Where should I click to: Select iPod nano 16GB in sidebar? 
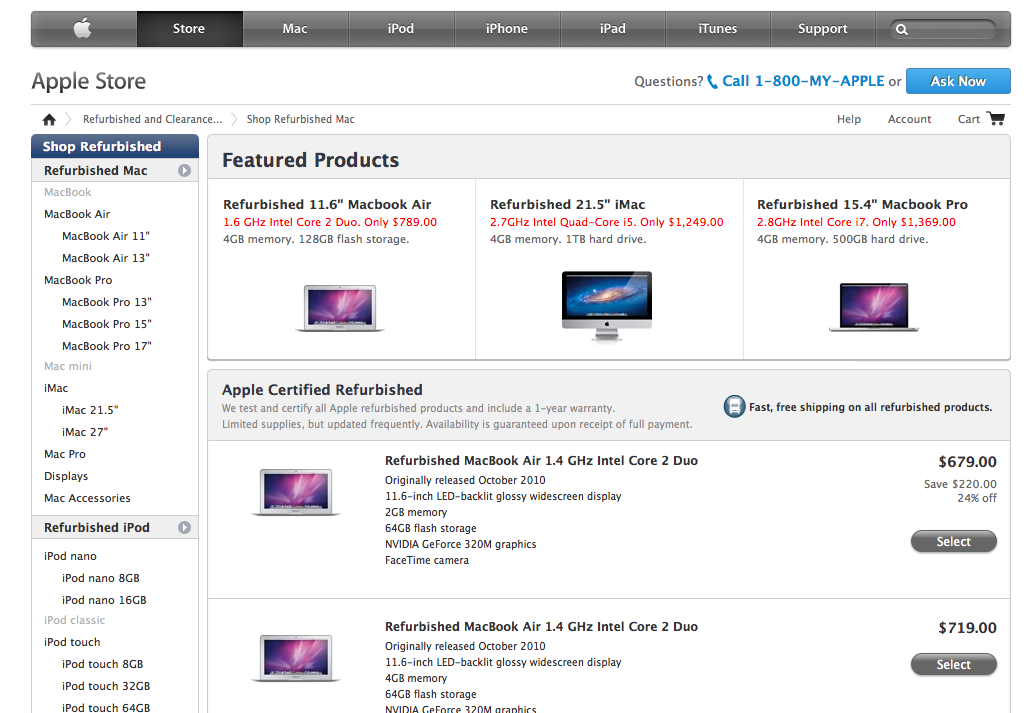[104, 600]
